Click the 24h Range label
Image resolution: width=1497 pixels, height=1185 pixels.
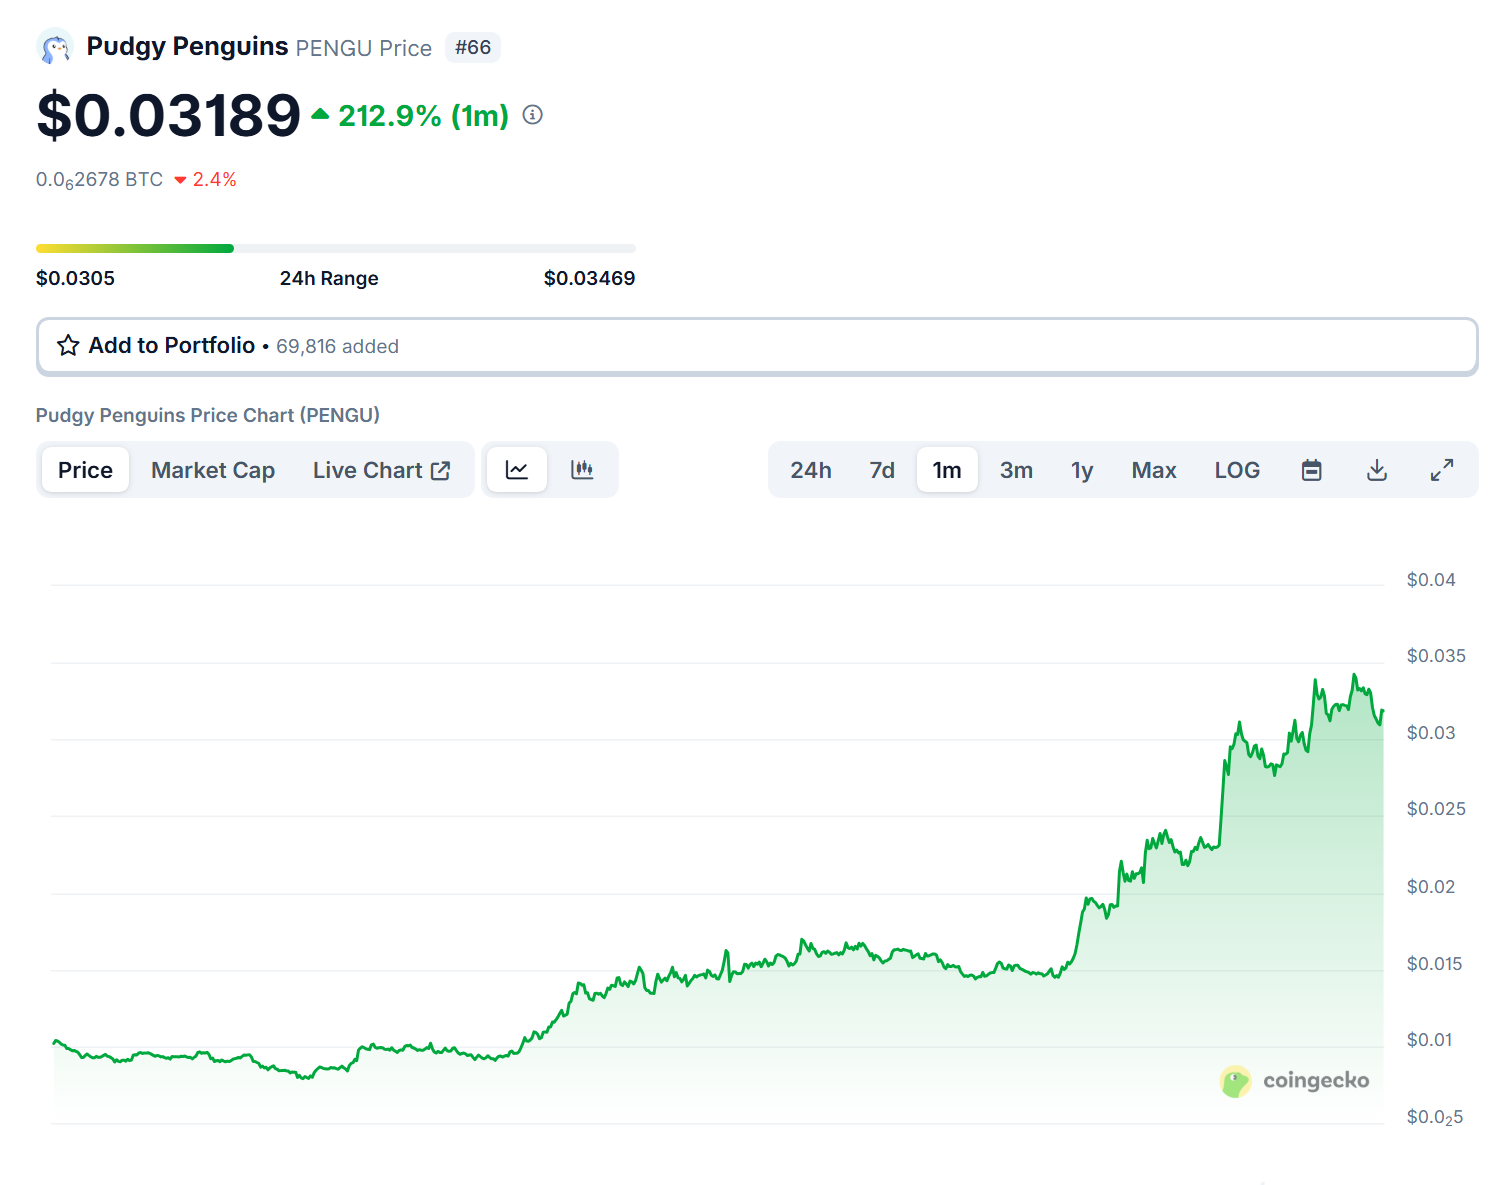(329, 278)
